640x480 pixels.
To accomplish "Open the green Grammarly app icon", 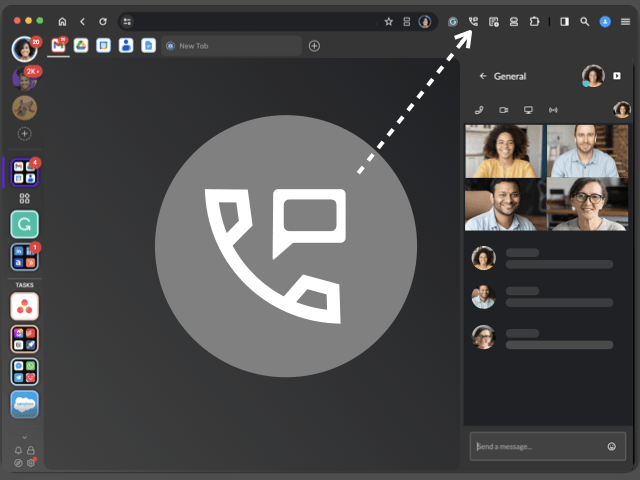I will point(24,224).
